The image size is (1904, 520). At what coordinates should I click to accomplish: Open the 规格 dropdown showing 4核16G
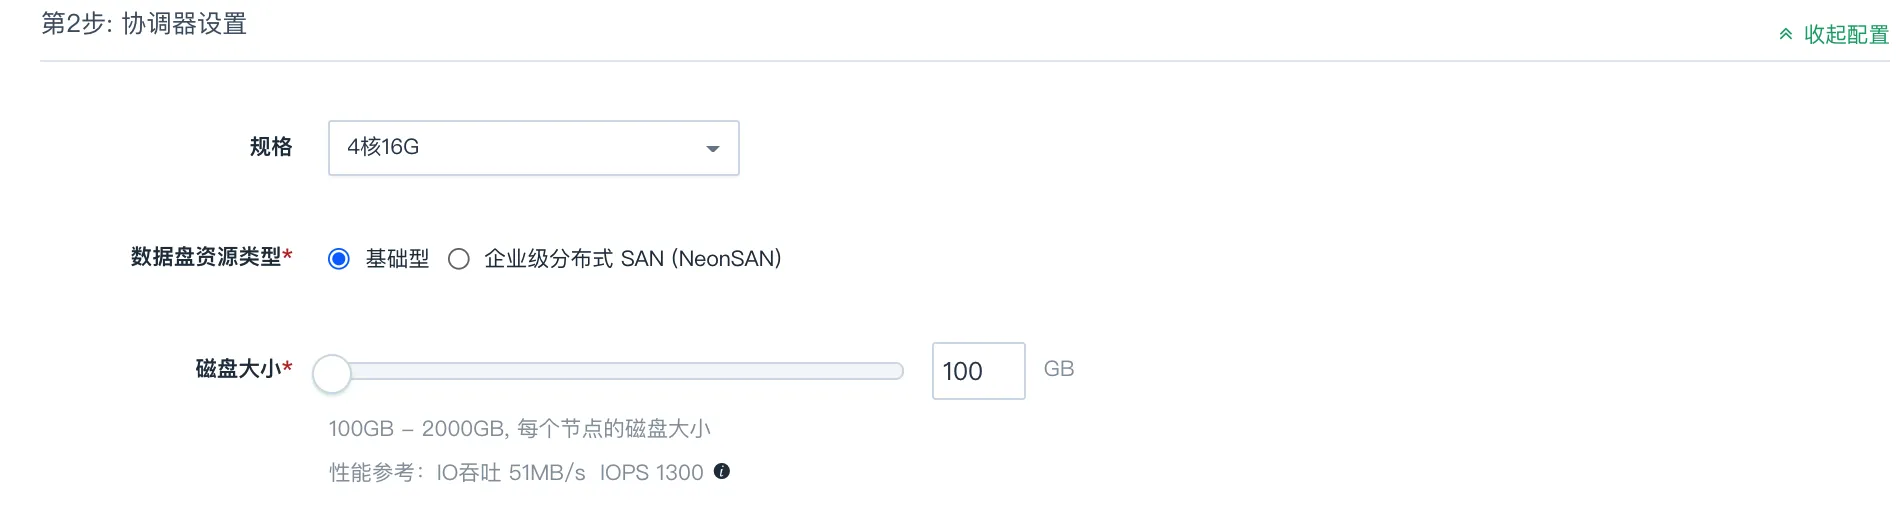click(x=534, y=148)
